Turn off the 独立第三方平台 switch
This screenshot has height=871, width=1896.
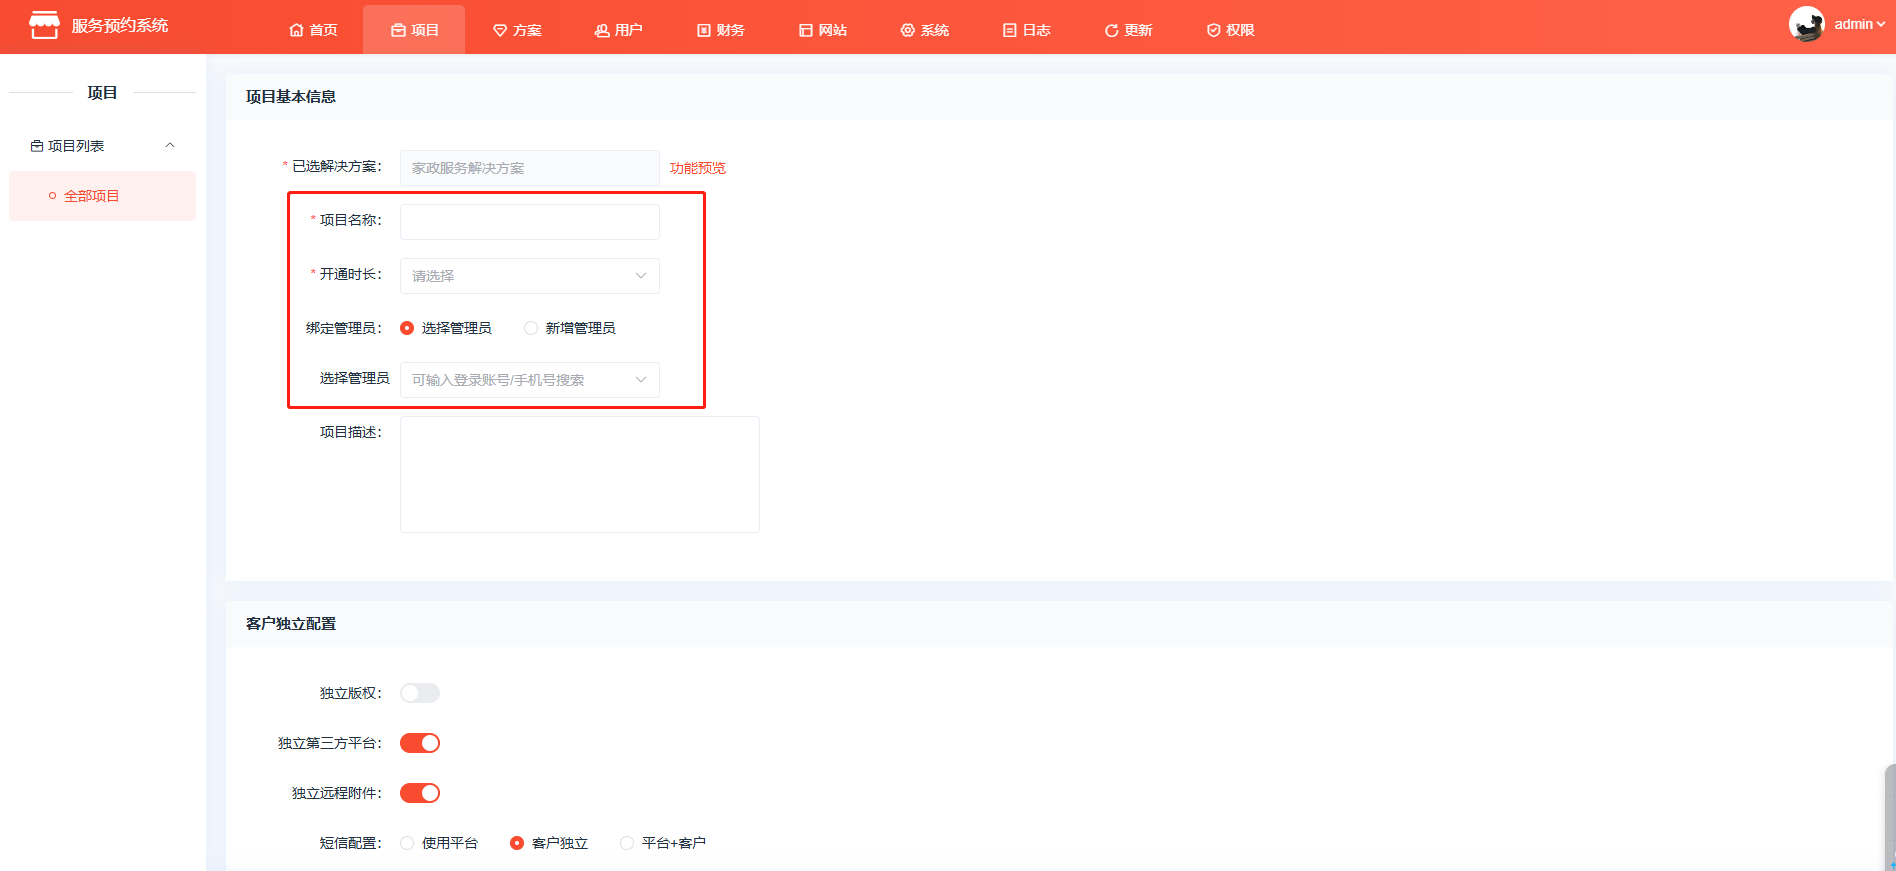pos(420,743)
